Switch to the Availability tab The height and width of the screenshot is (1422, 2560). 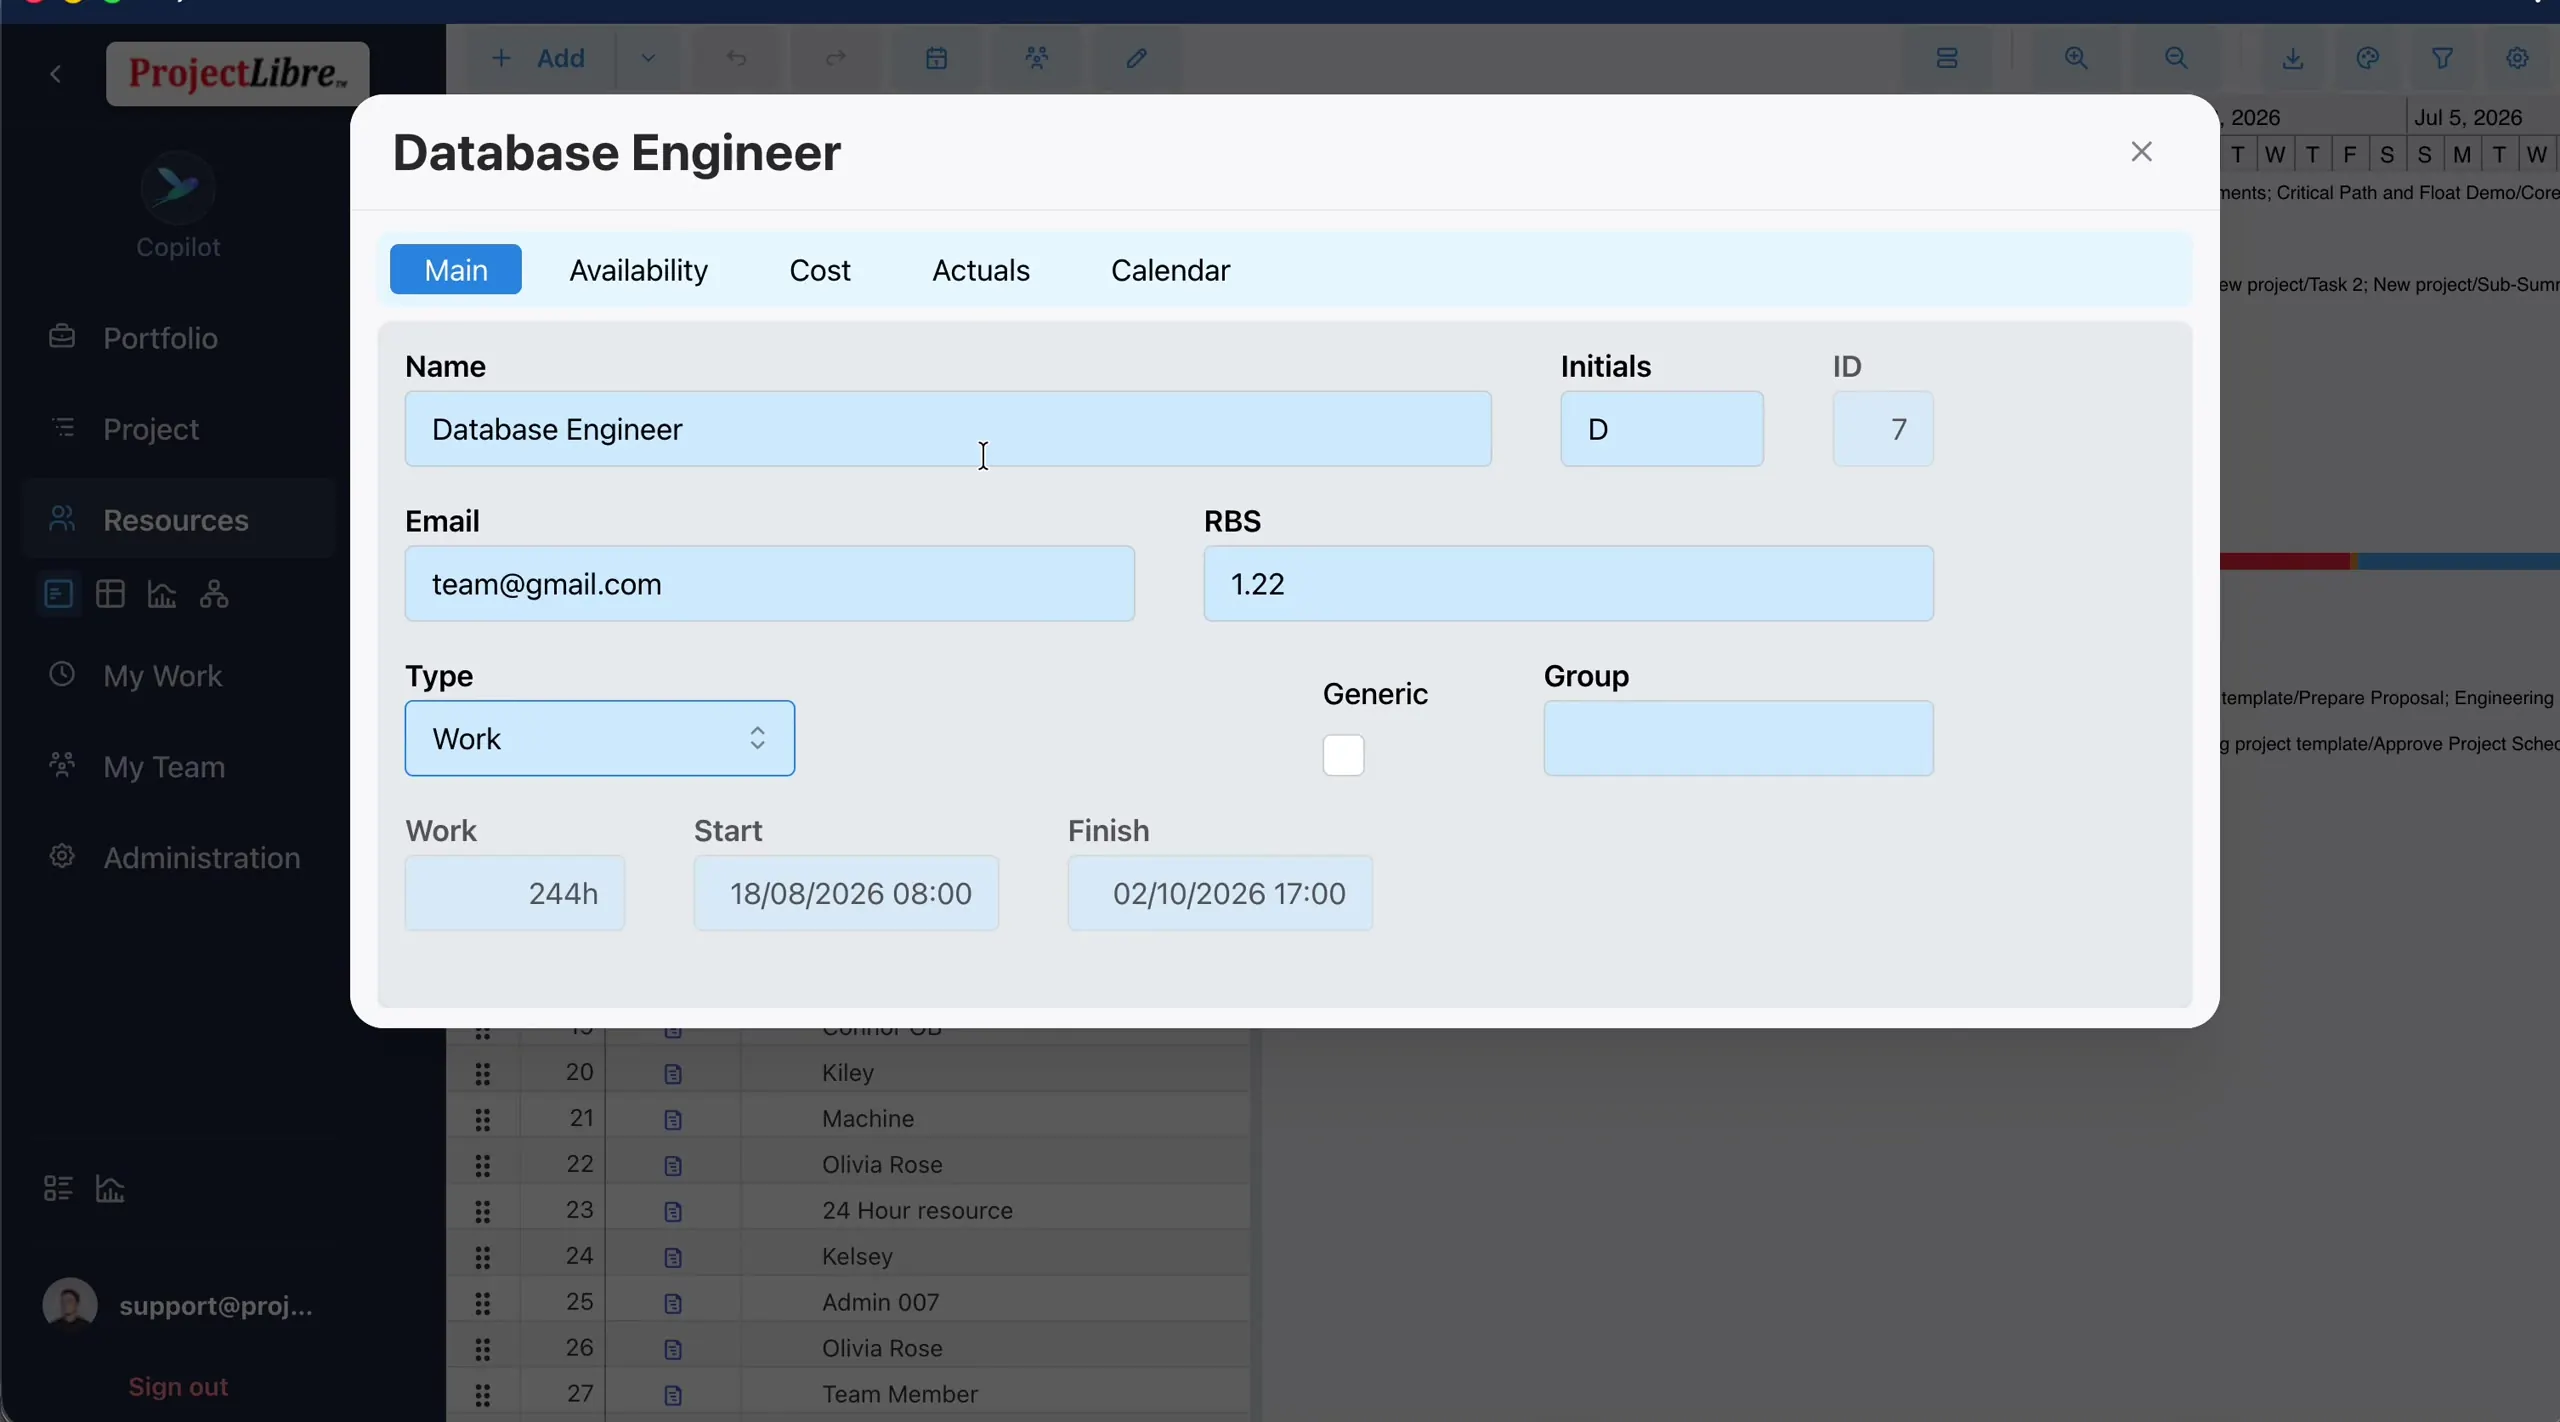coord(638,270)
